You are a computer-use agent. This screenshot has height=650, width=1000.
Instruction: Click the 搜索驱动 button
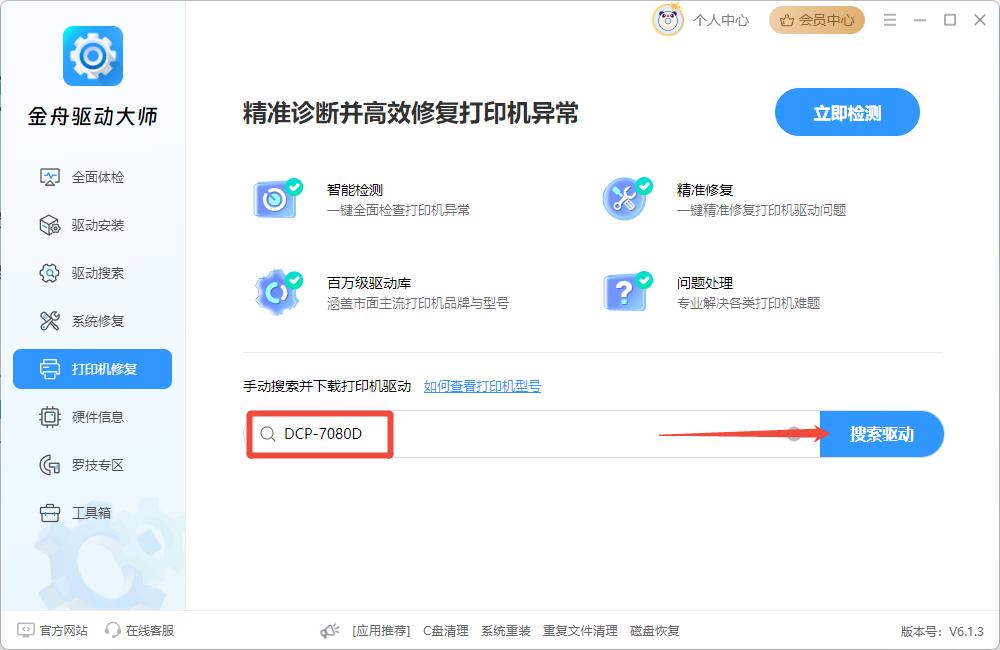pyautogui.click(x=881, y=434)
